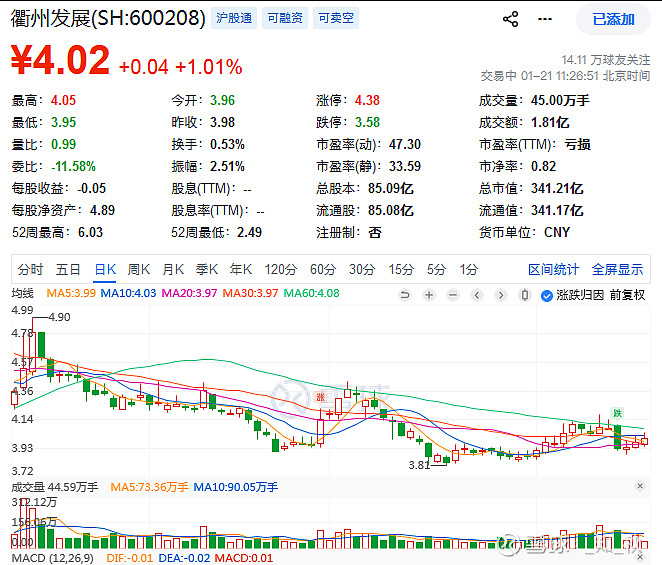
Task: Switch to the 120分 chart tab
Action: click(x=281, y=269)
